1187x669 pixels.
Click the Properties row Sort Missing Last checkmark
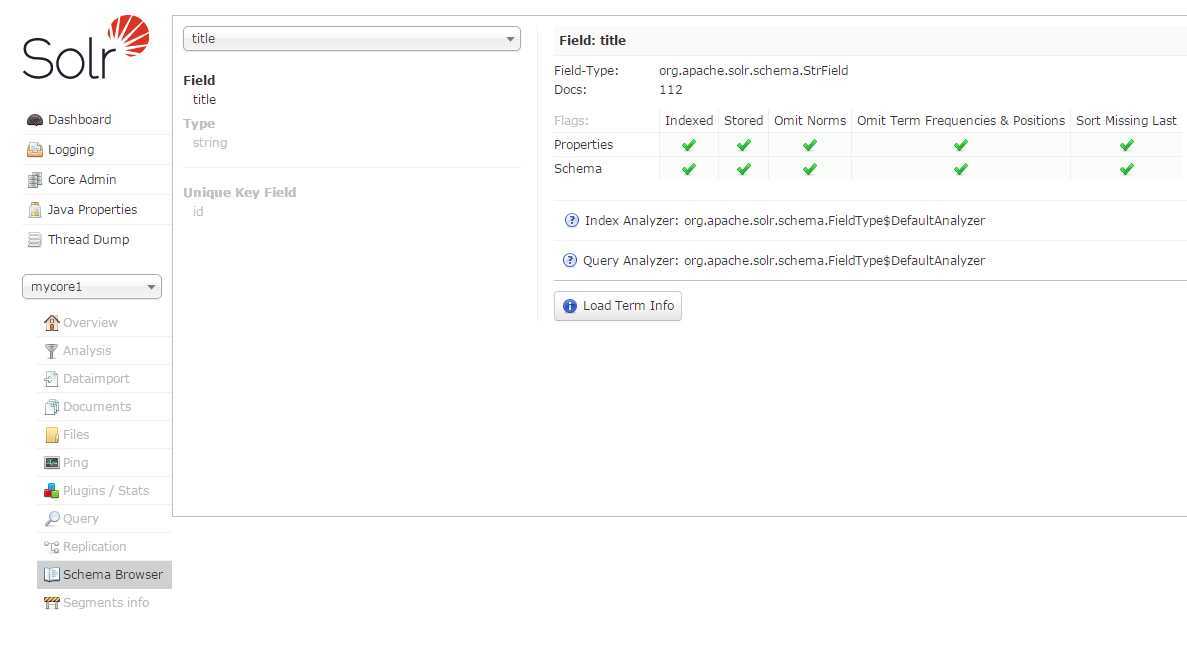pyautogui.click(x=1127, y=145)
